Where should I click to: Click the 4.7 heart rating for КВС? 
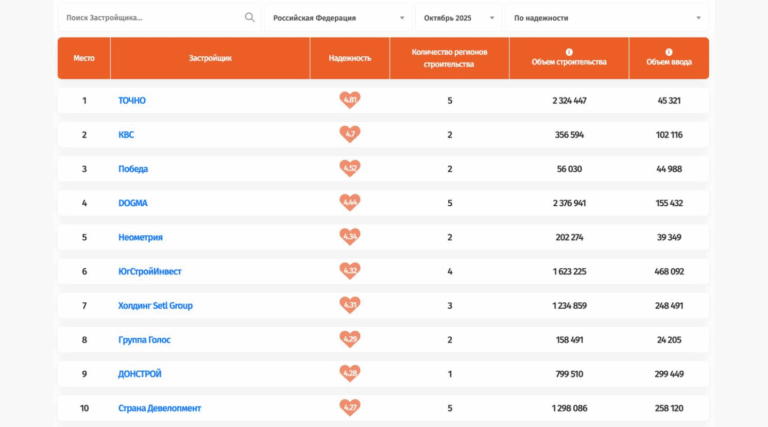pos(349,134)
